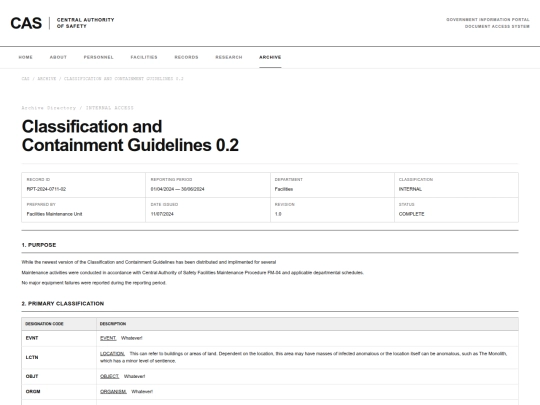
Task: Click the underlined LOCATION term
Action: [x=112, y=354]
